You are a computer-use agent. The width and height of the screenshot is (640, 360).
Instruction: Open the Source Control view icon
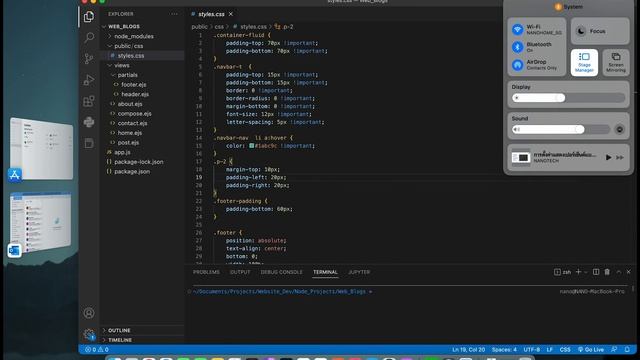coord(89,58)
